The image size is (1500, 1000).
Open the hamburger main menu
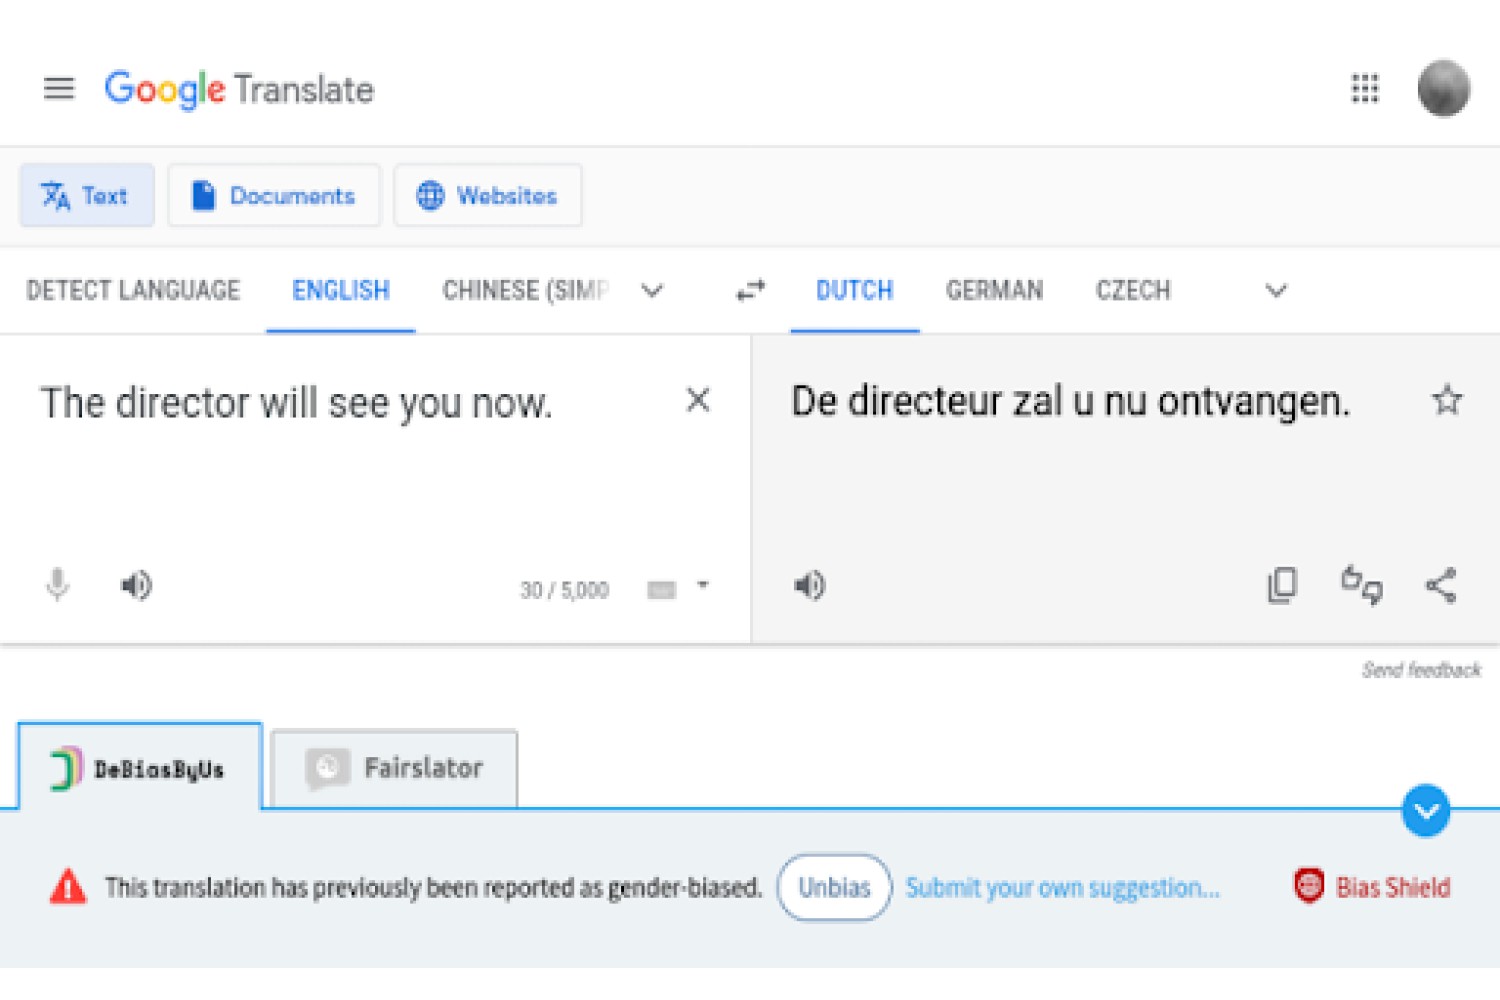click(59, 89)
